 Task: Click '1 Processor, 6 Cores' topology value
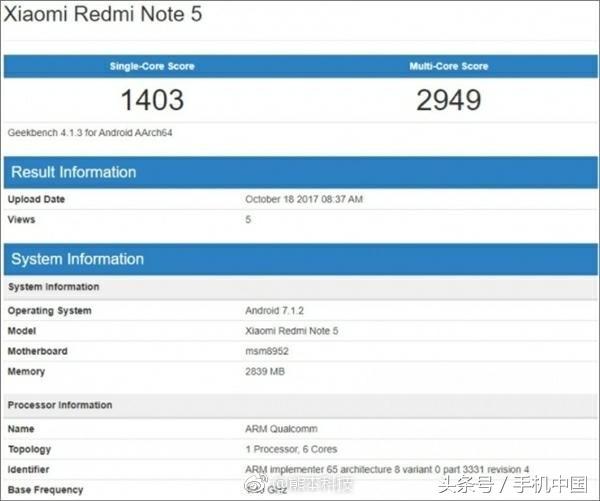291,449
